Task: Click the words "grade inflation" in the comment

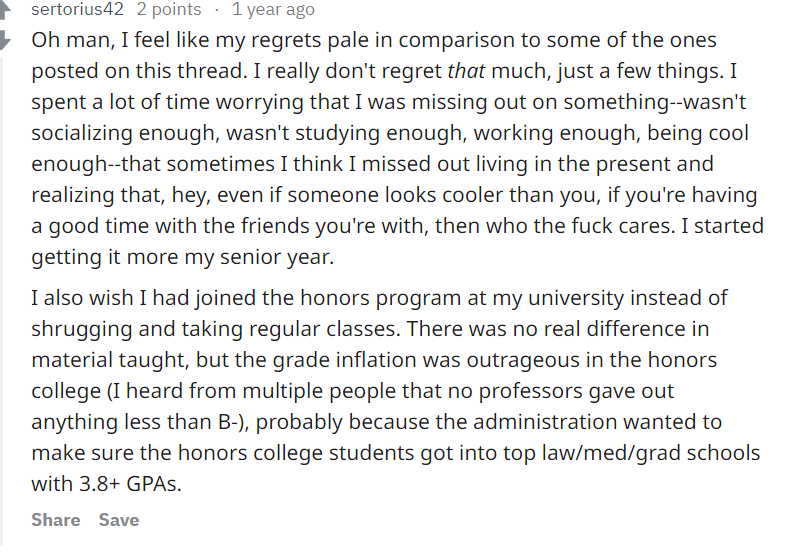Action: (337, 360)
